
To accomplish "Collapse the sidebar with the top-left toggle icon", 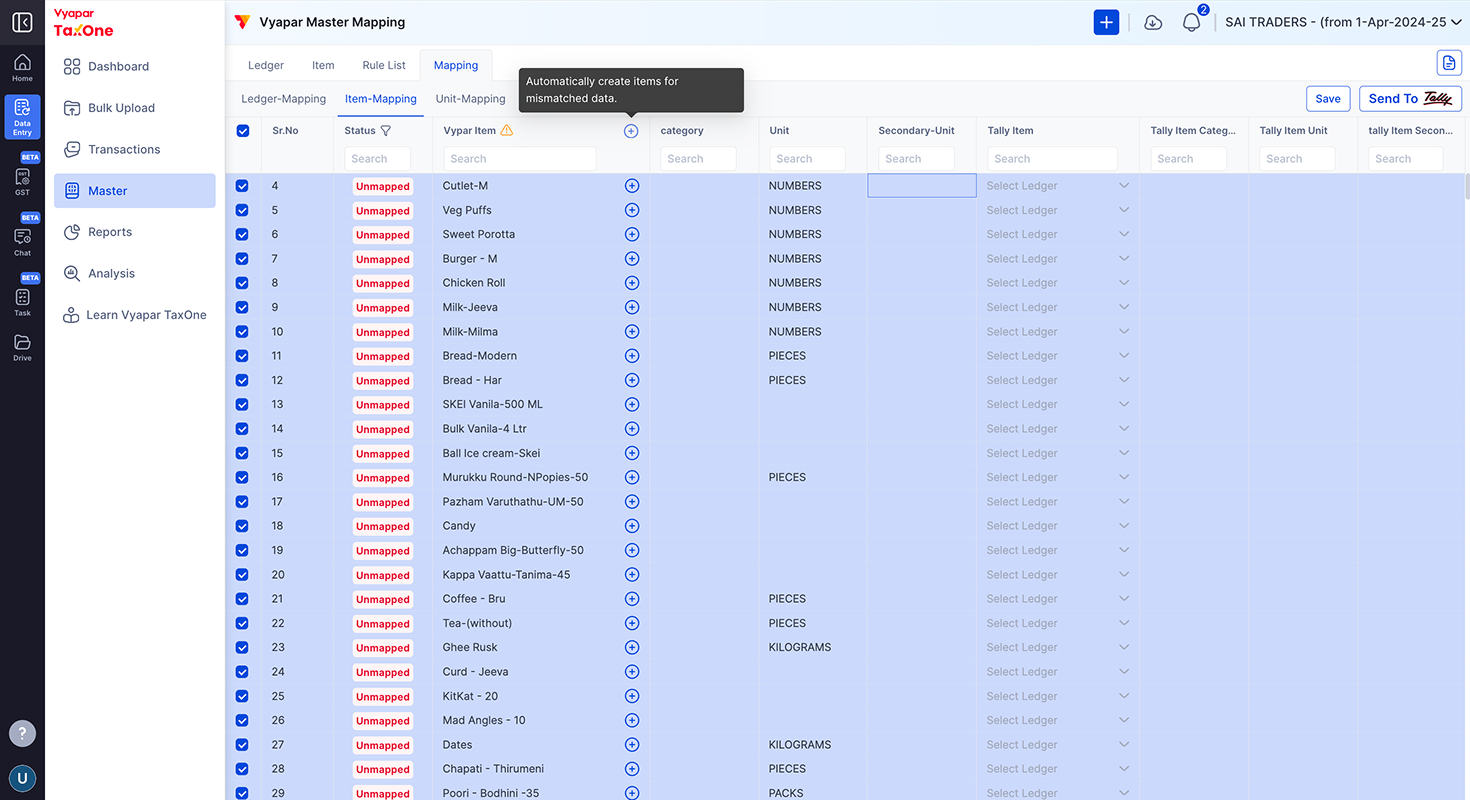I will click(x=22, y=22).
